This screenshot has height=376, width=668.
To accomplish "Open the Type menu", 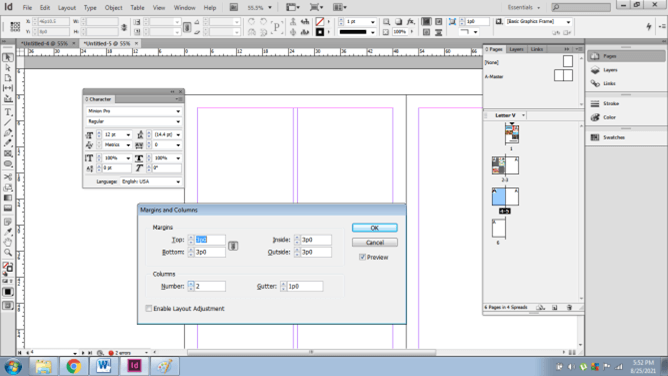I will 90,8.
